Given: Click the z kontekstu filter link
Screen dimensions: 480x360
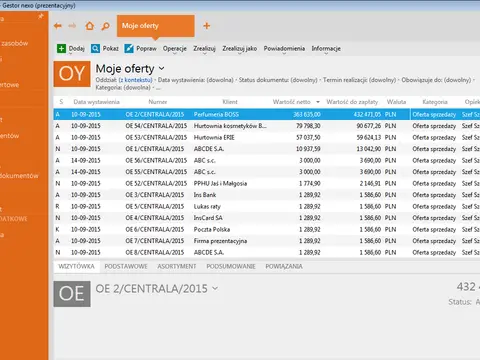Looking at the screenshot, I should pyautogui.click(x=135, y=80).
